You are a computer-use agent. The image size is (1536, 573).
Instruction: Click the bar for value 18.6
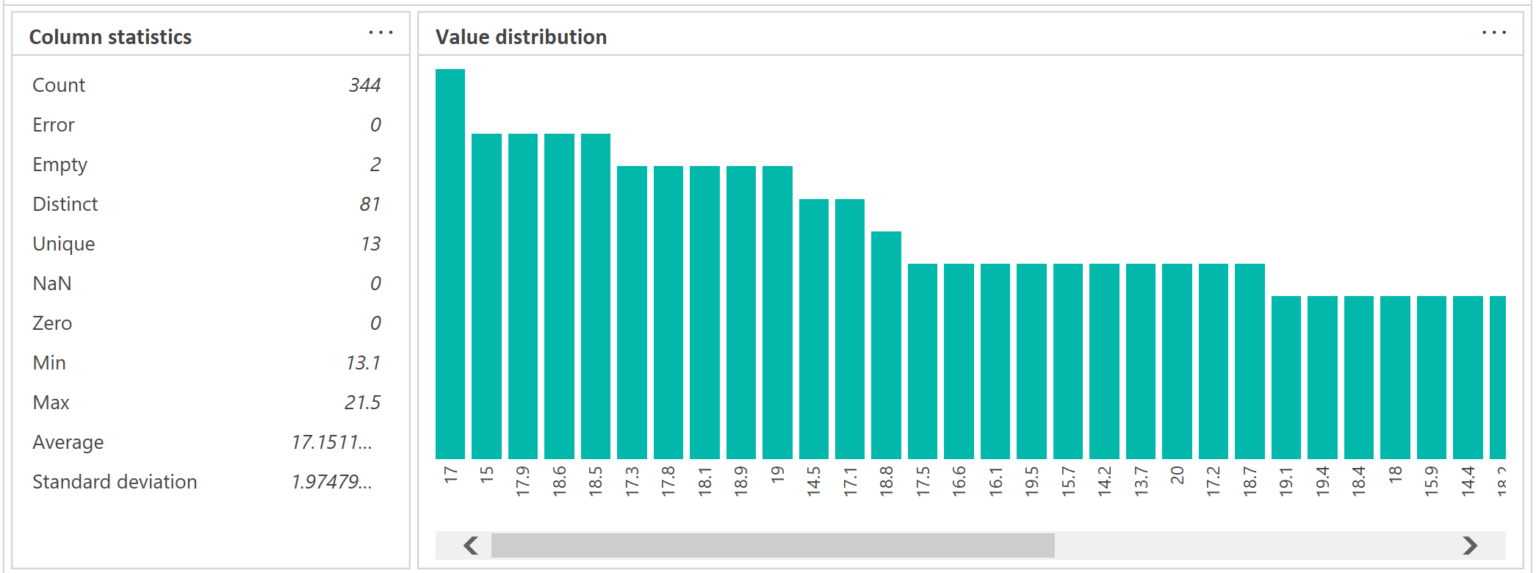559,296
